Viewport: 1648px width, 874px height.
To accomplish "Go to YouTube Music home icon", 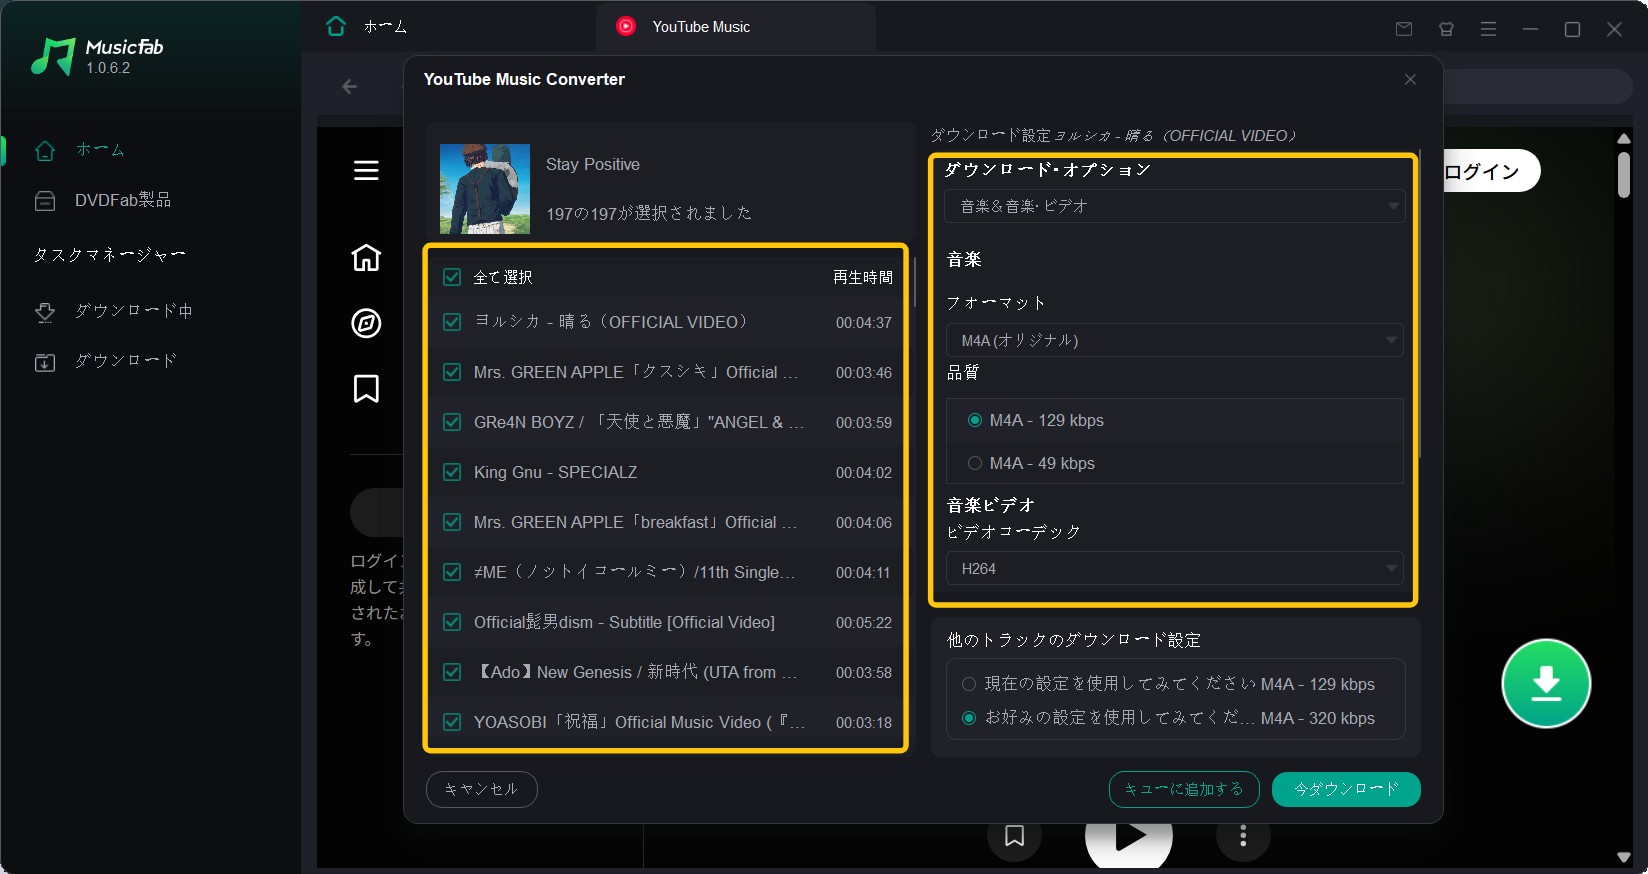I will [x=366, y=257].
